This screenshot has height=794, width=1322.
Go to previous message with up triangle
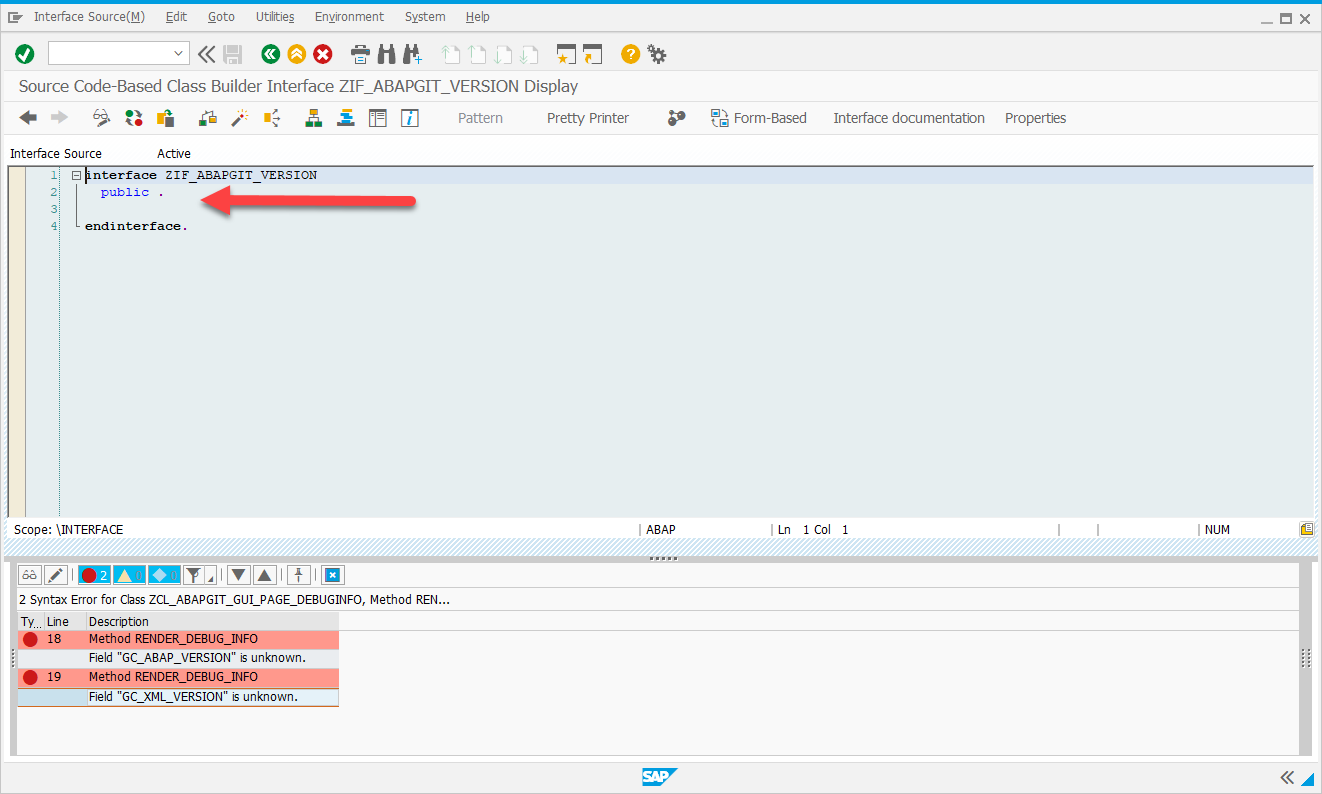264,575
